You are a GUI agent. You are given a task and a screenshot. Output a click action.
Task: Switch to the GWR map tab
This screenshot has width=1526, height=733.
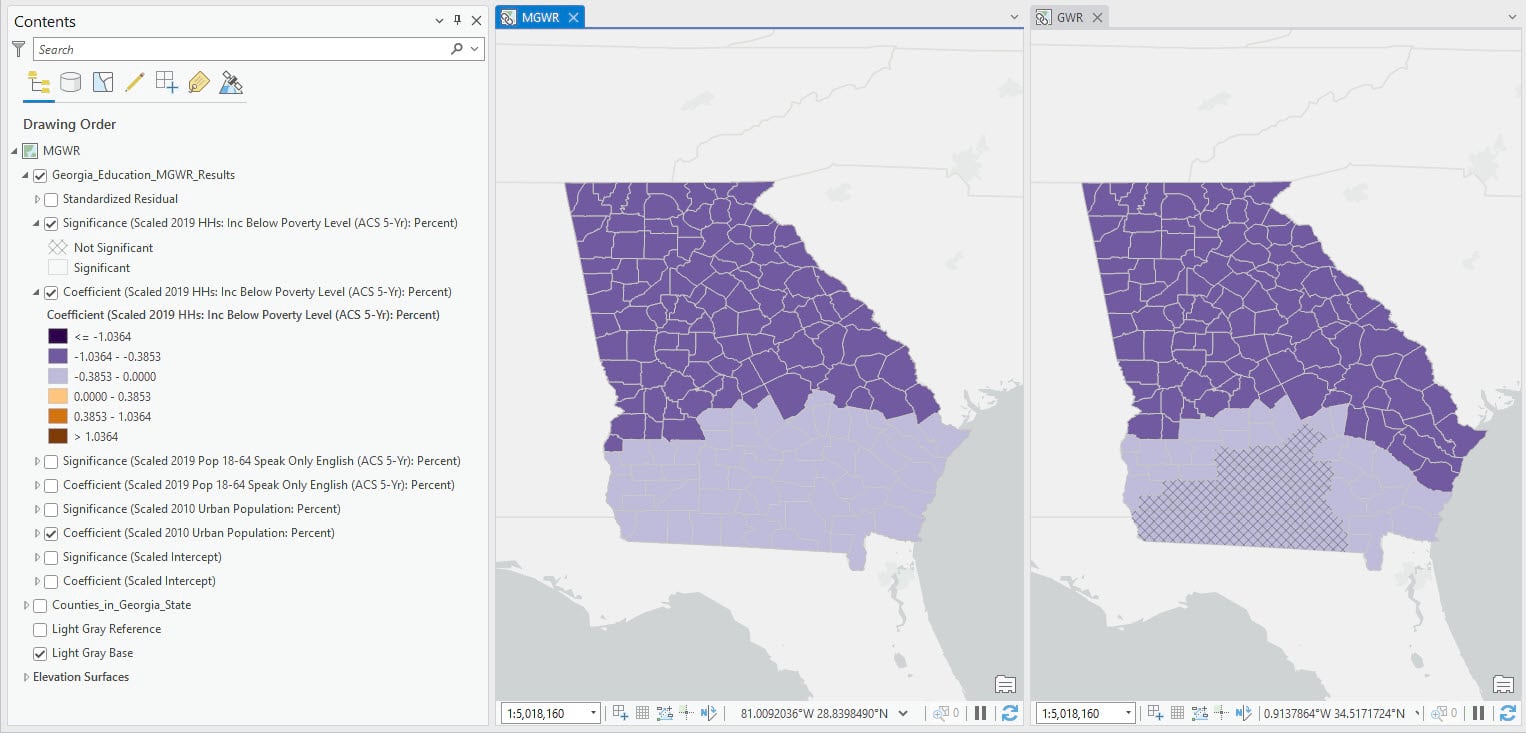tap(1075, 17)
